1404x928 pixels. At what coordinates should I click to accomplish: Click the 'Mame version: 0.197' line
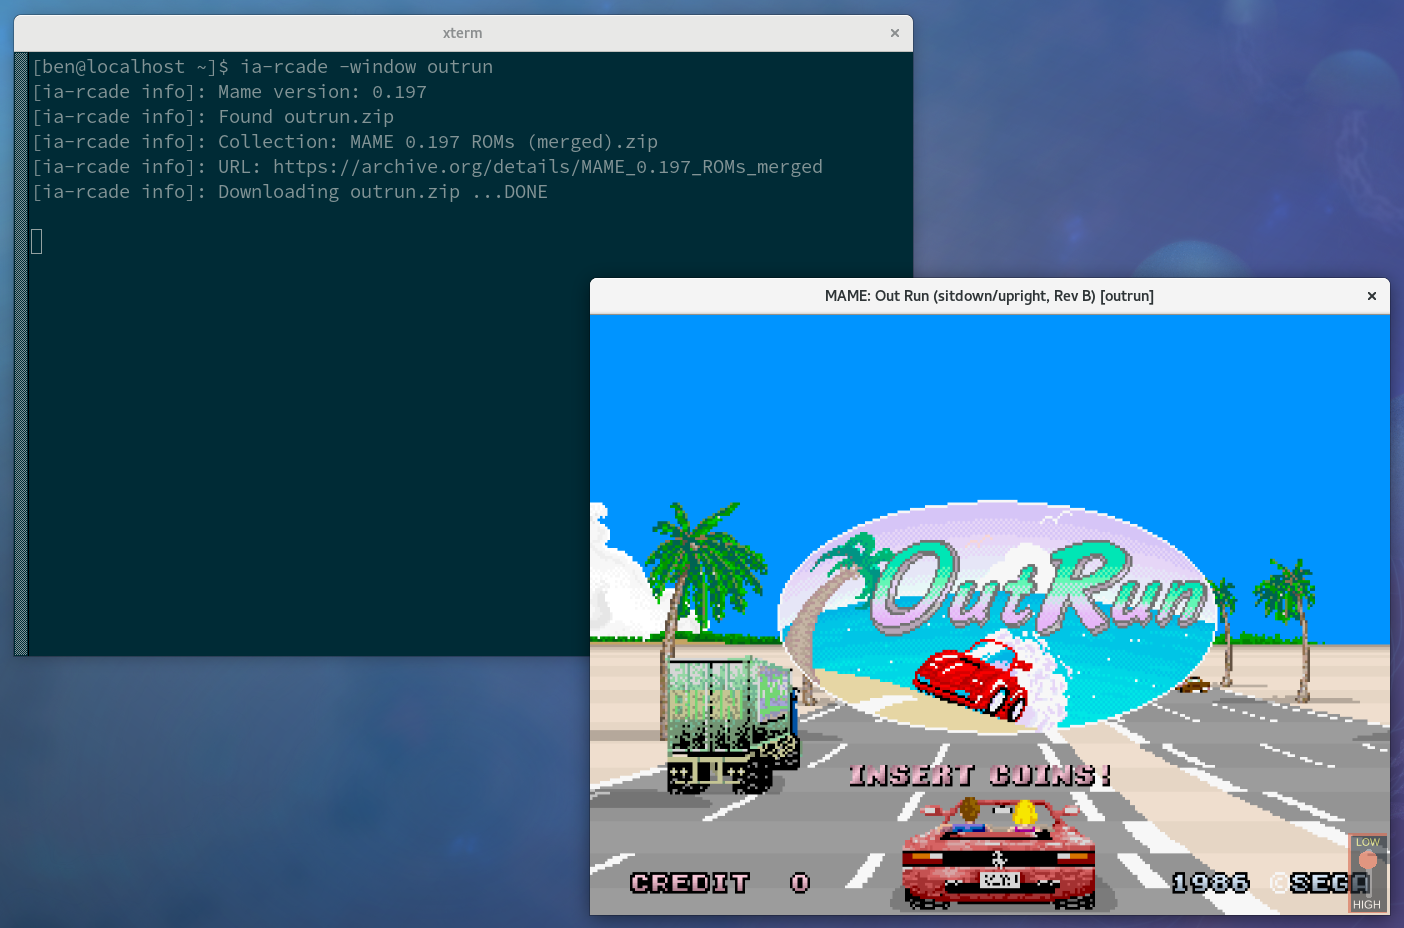[x=322, y=92]
